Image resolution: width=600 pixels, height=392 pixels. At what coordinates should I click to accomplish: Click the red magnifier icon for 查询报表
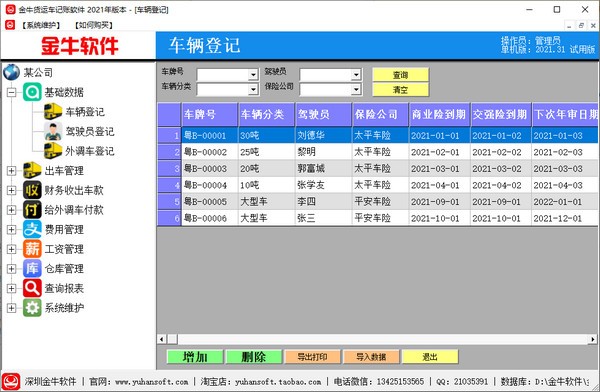pos(32,288)
